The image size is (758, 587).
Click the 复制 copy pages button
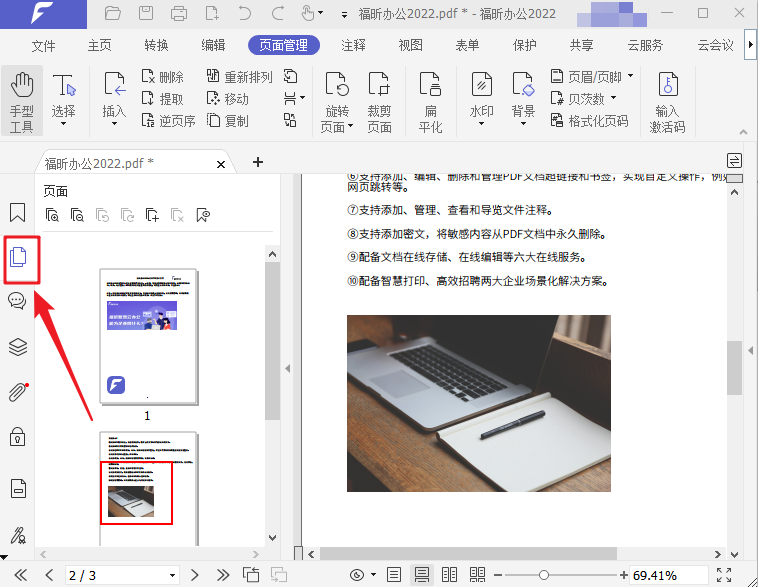tap(228, 120)
